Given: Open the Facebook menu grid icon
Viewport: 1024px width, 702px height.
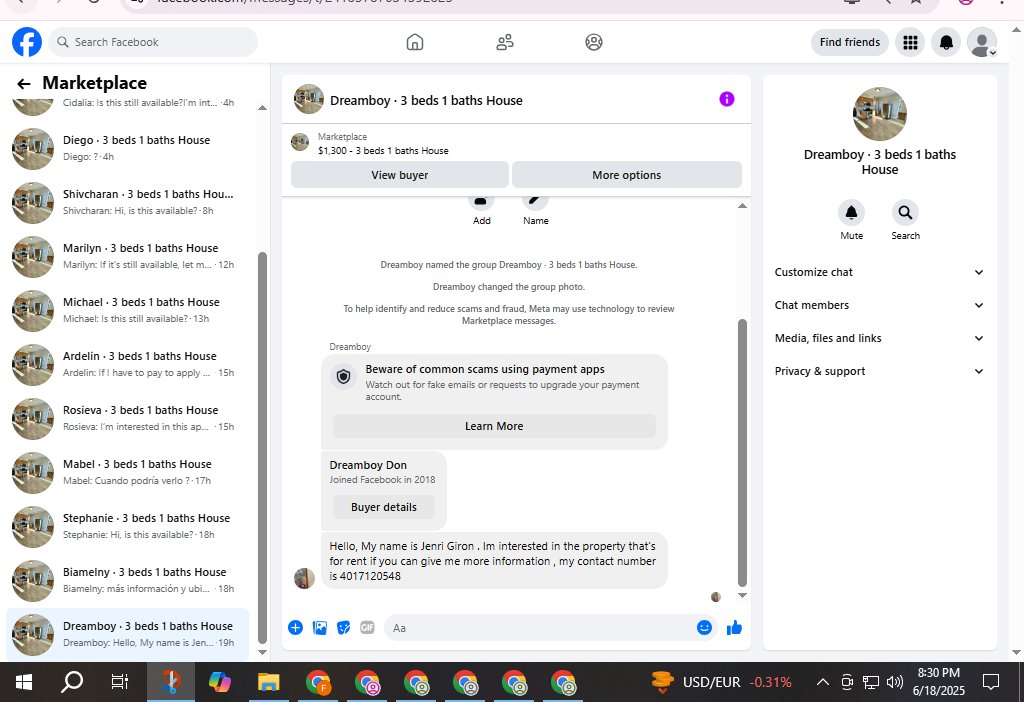Looking at the screenshot, I should tap(910, 42).
